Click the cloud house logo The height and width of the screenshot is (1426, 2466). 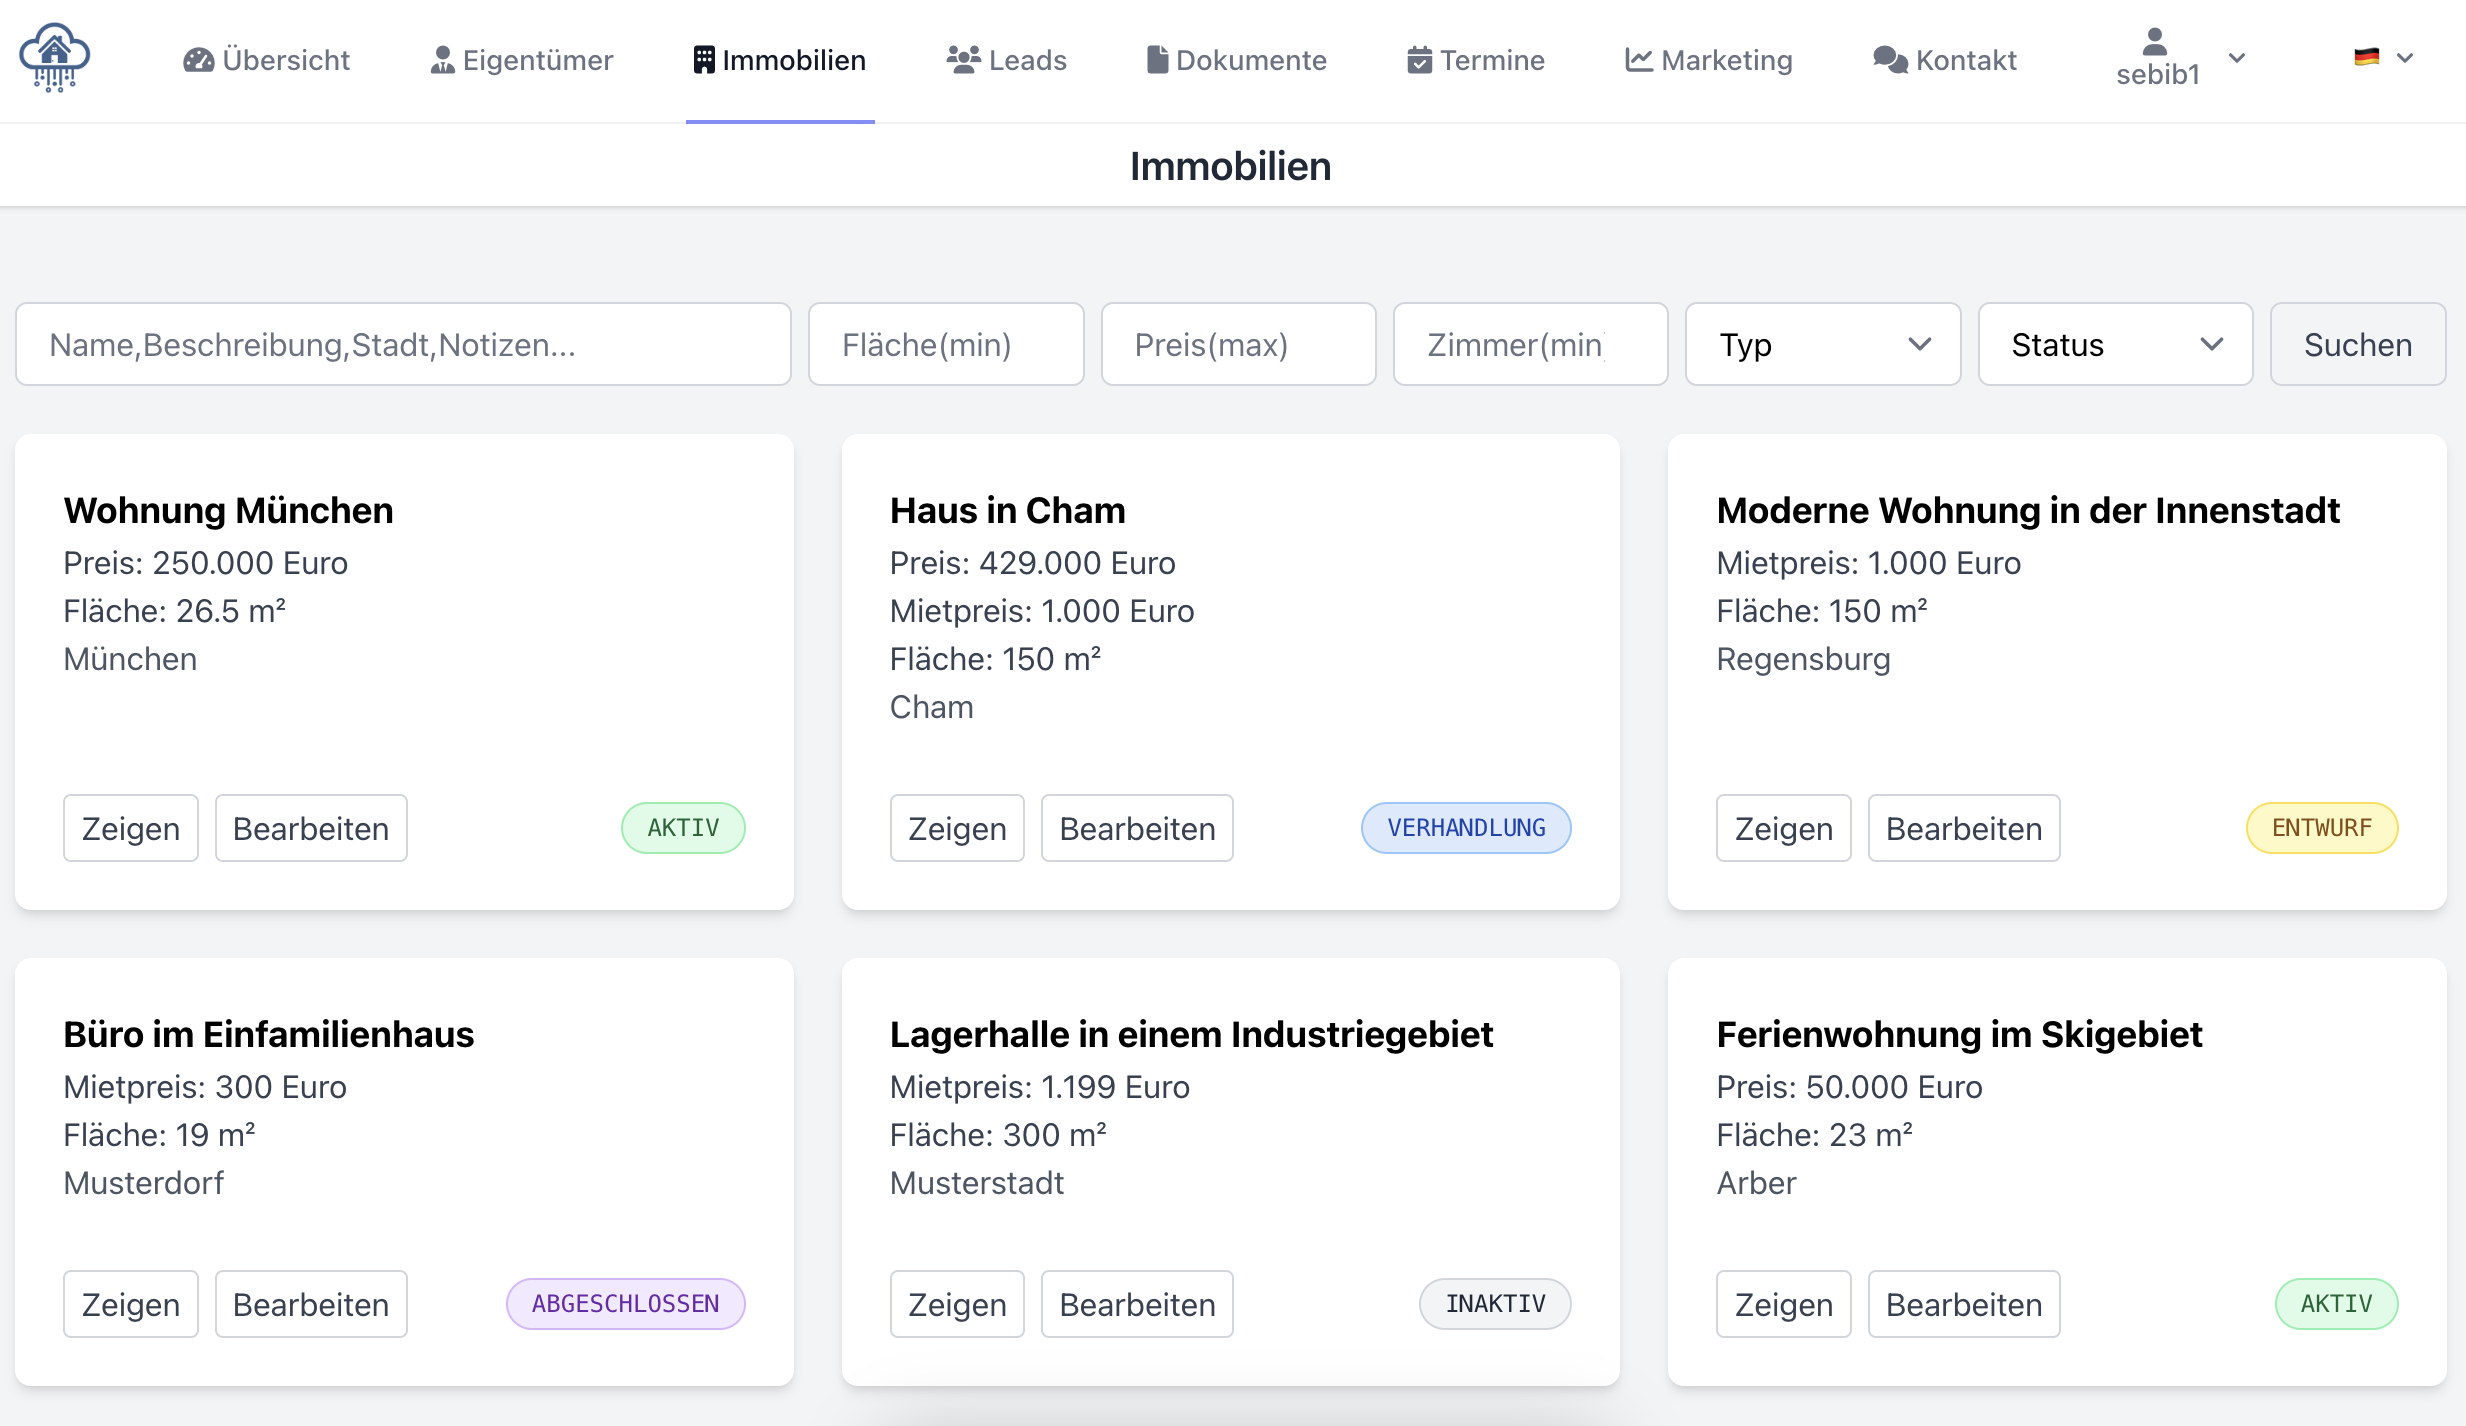coord(55,58)
